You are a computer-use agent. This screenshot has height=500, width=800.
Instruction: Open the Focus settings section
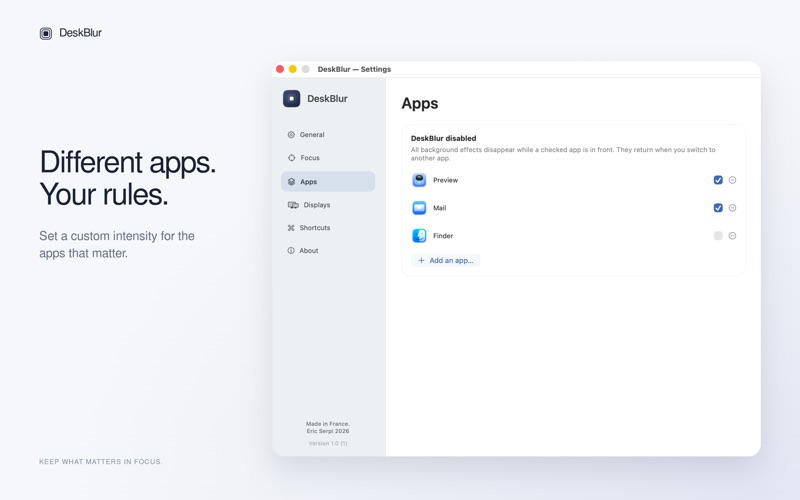[328, 158]
